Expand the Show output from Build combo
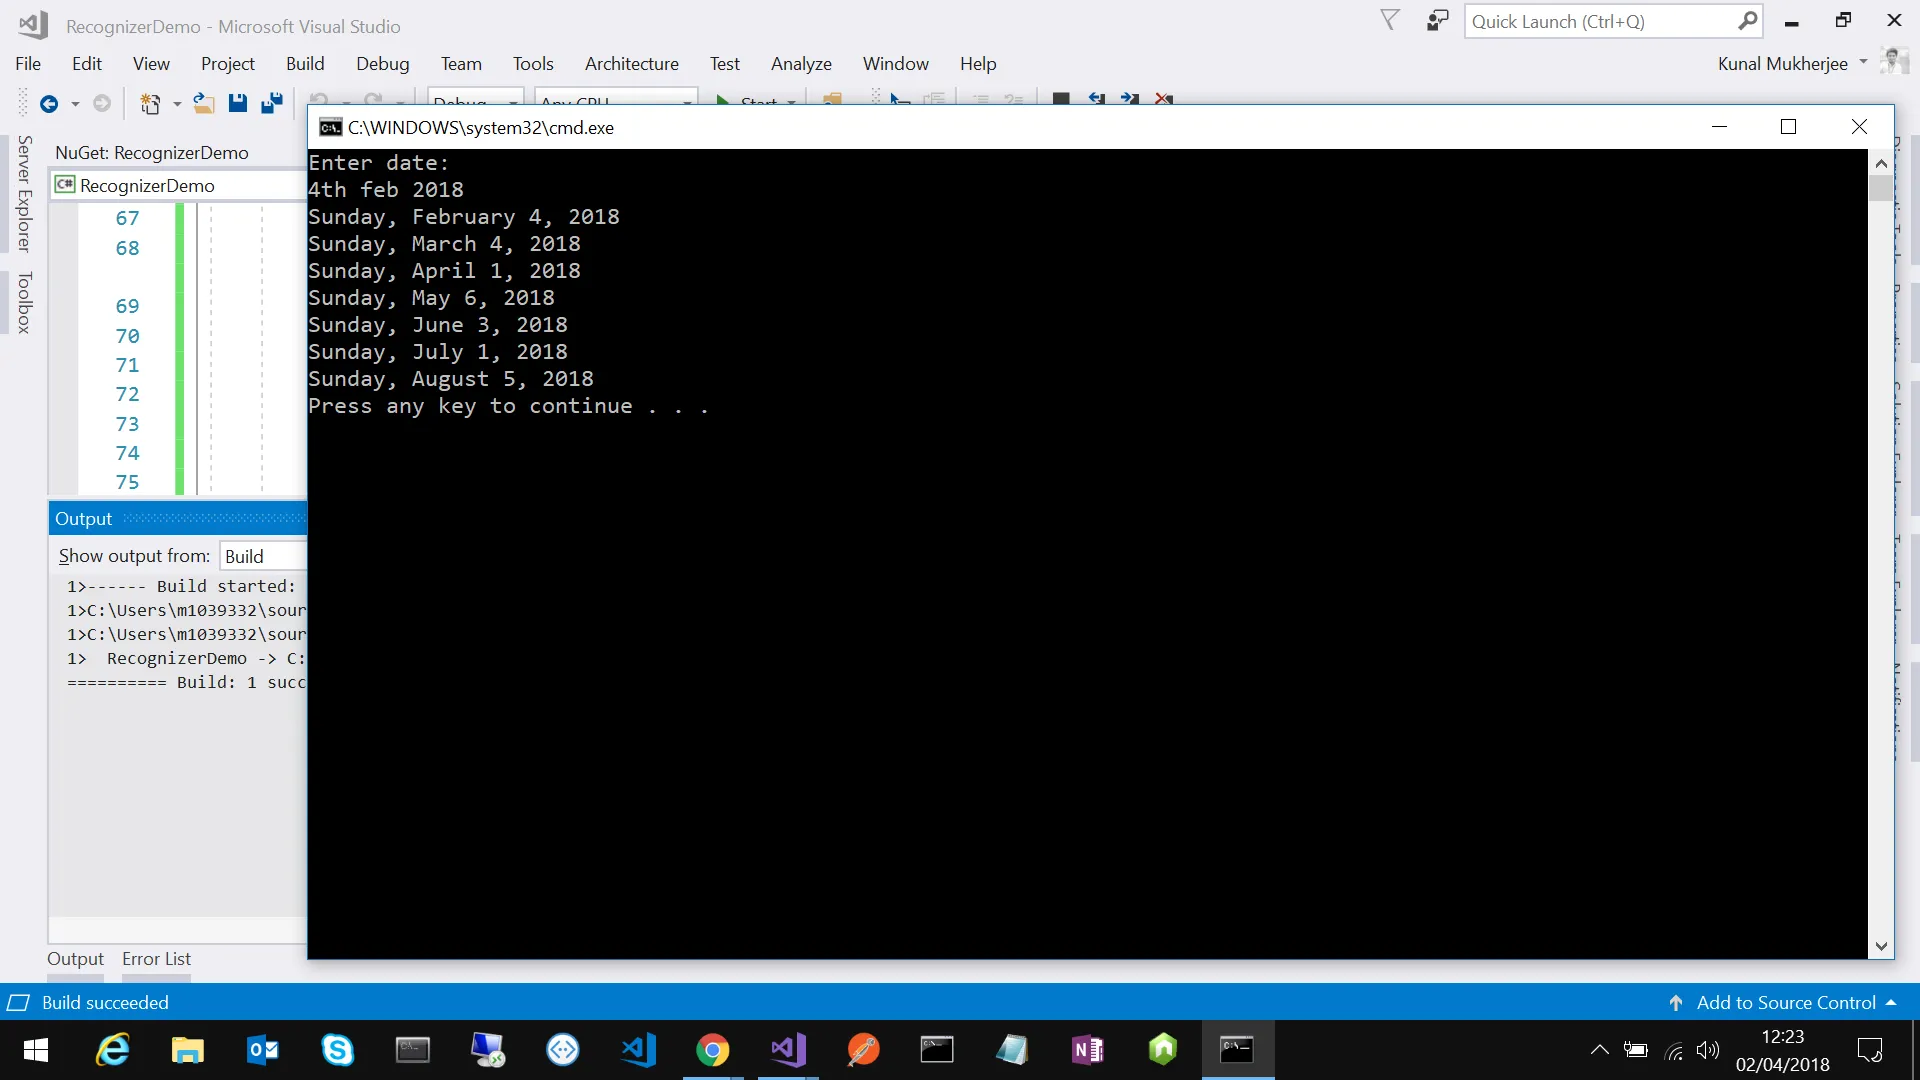The height and width of the screenshot is (1080, 1920). [x=262, y=556]
